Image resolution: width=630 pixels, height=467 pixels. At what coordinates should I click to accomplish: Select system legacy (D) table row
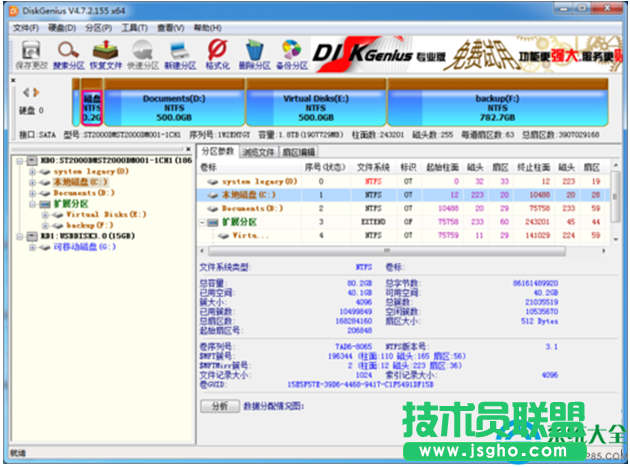click(x=404, y=182)
